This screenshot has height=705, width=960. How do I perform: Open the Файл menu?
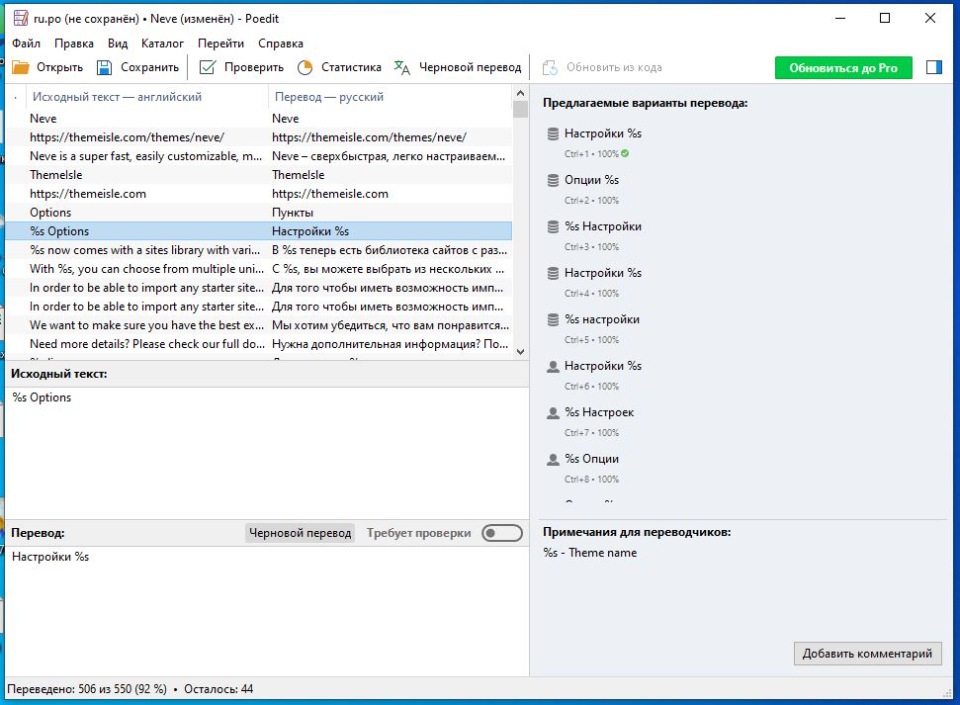coord(26,43)
